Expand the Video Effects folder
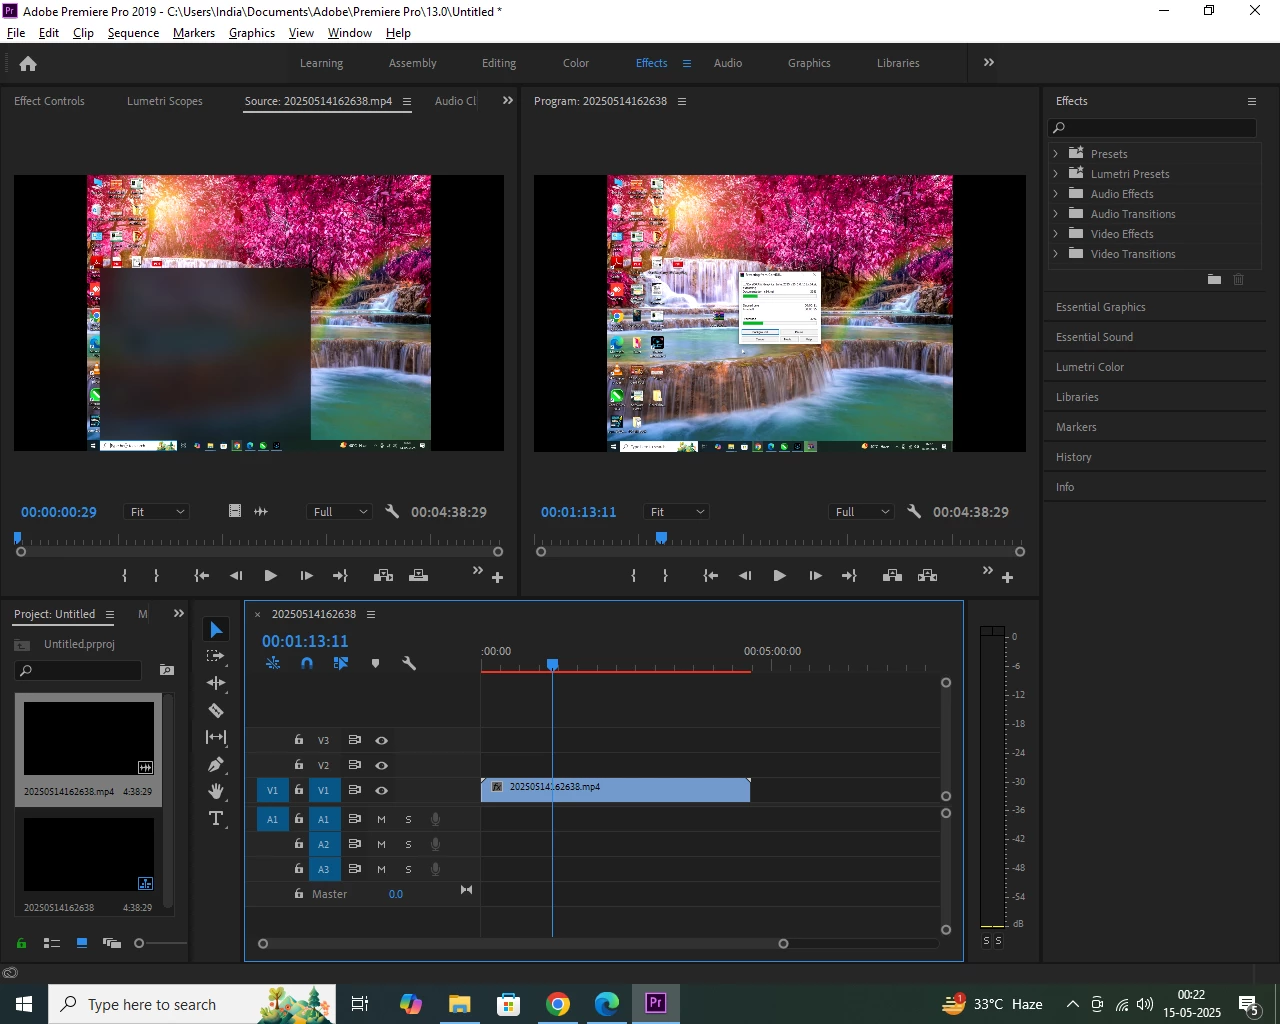The width and height of the screenshot is (1280, 1024). point(1055,233)
